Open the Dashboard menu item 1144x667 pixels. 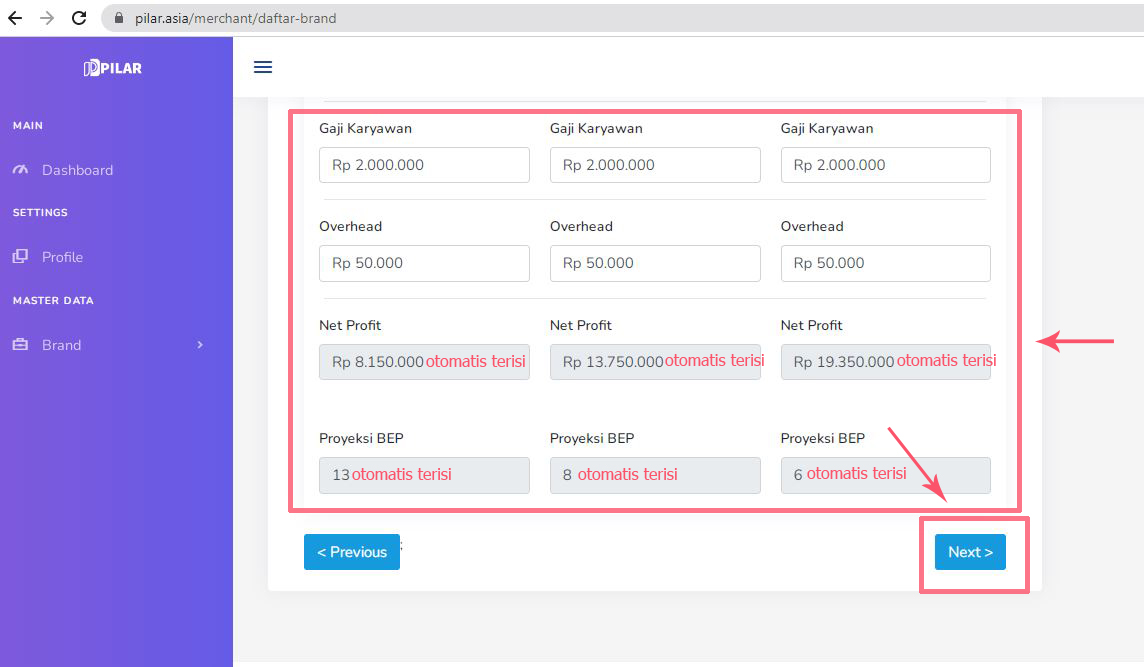tap(77, 170)
